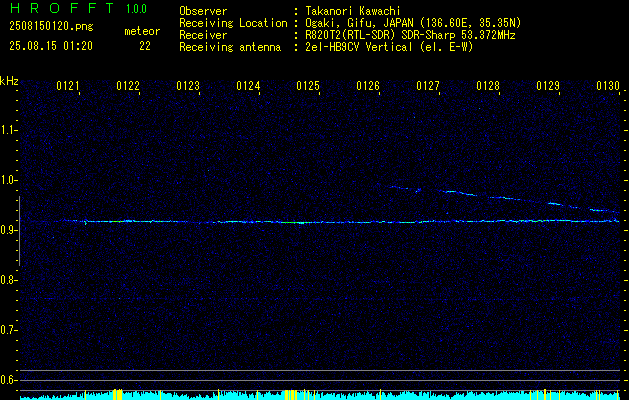Viewport: 629px width, 400px height.
Task: Click 2el-HB9CV Vertical antenna text
Action: coord(389,47)
